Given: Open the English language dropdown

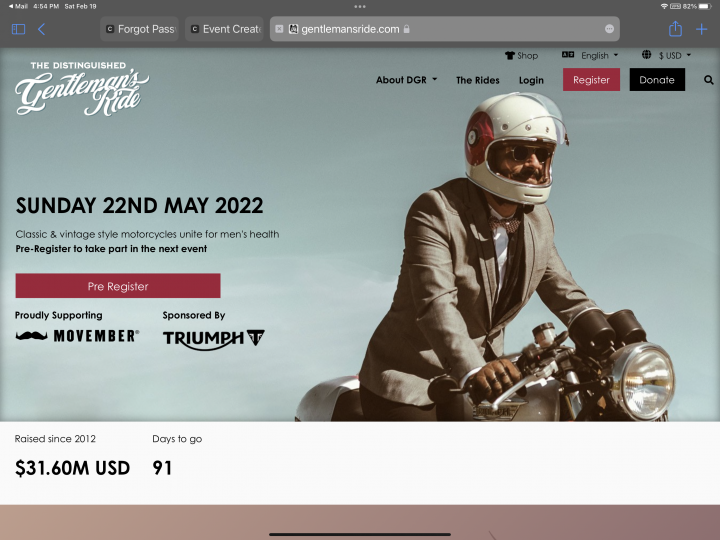Looking at the screenshot, I should [590, 56].
